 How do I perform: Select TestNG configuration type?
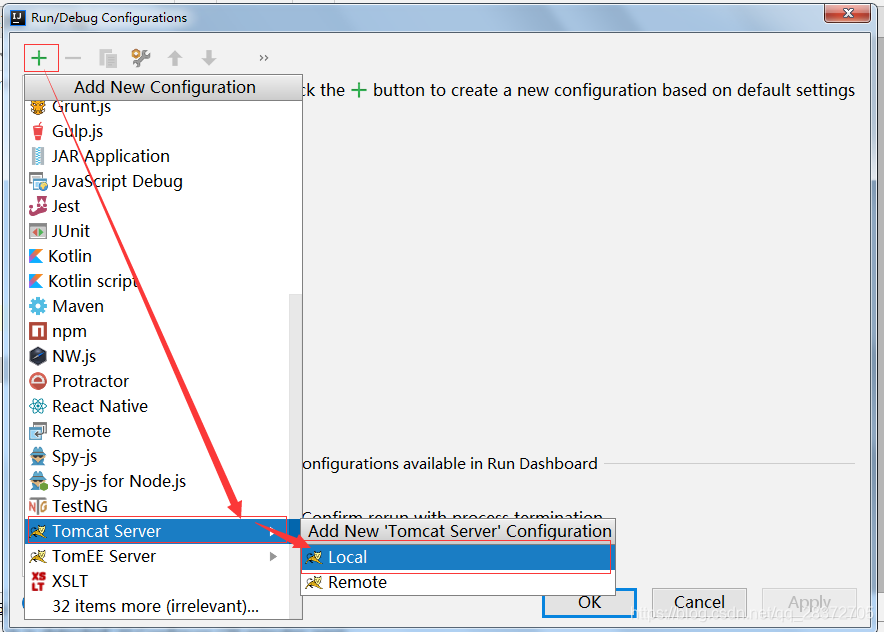[158, 506]
